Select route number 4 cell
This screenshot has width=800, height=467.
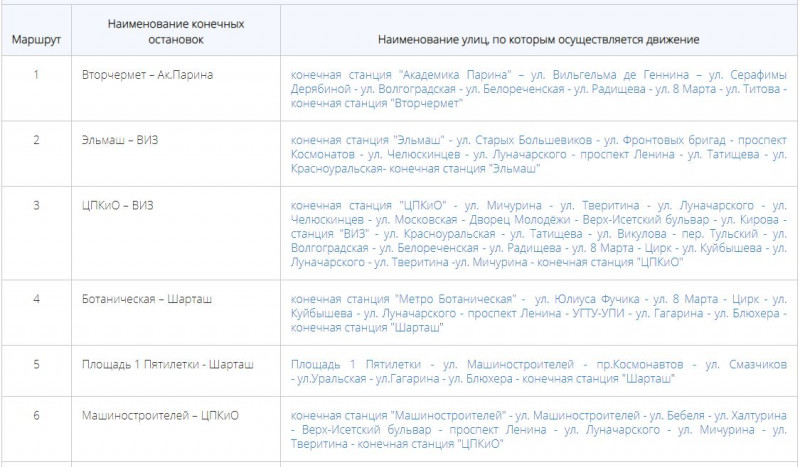(35, 299)
